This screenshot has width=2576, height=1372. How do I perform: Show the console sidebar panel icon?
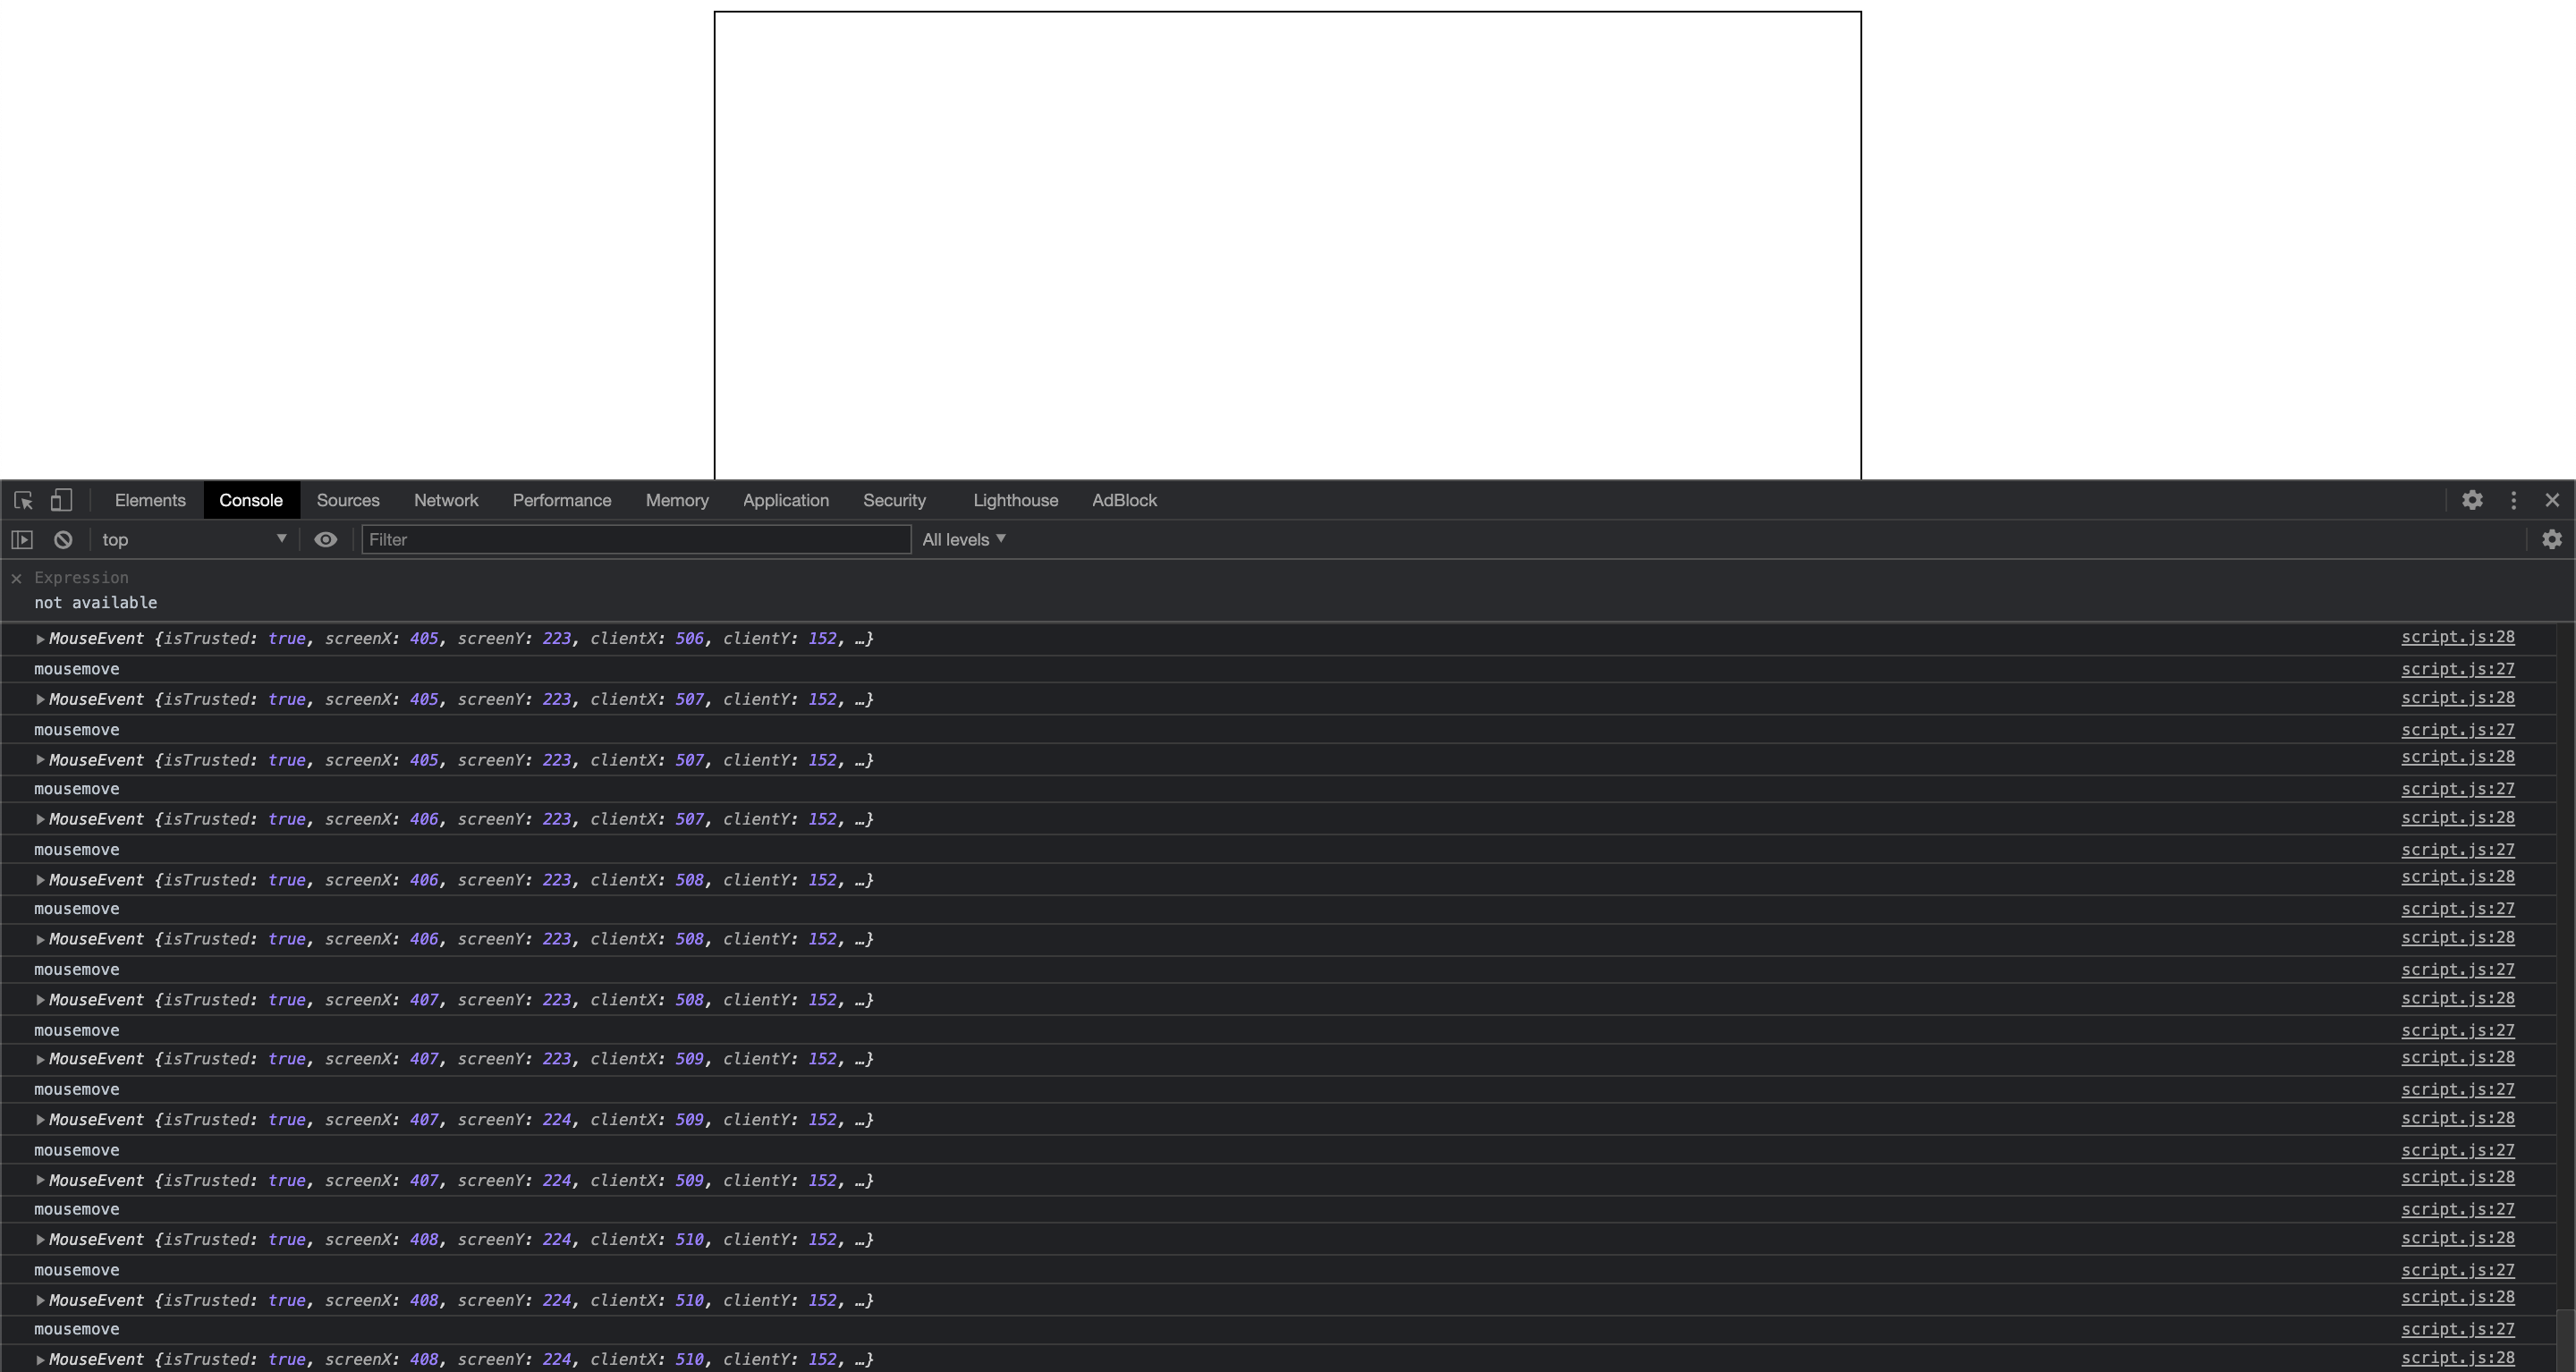[22, 540]
